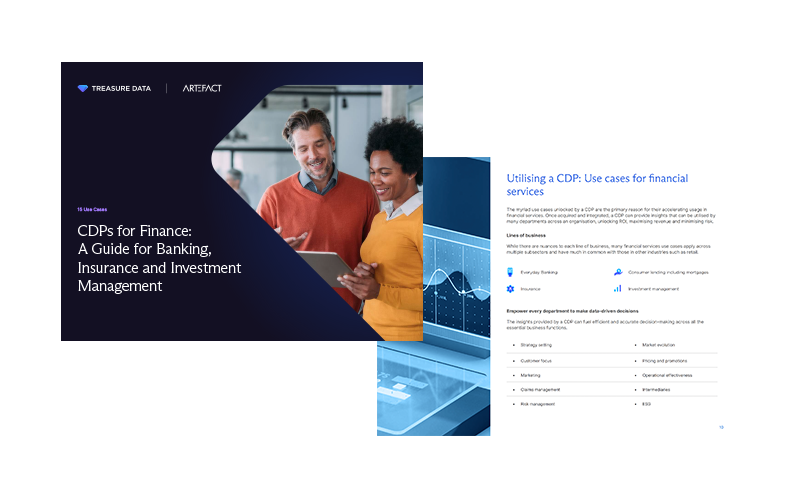Click the 'Strategy setting' bullet

click(x=536, y=345)
